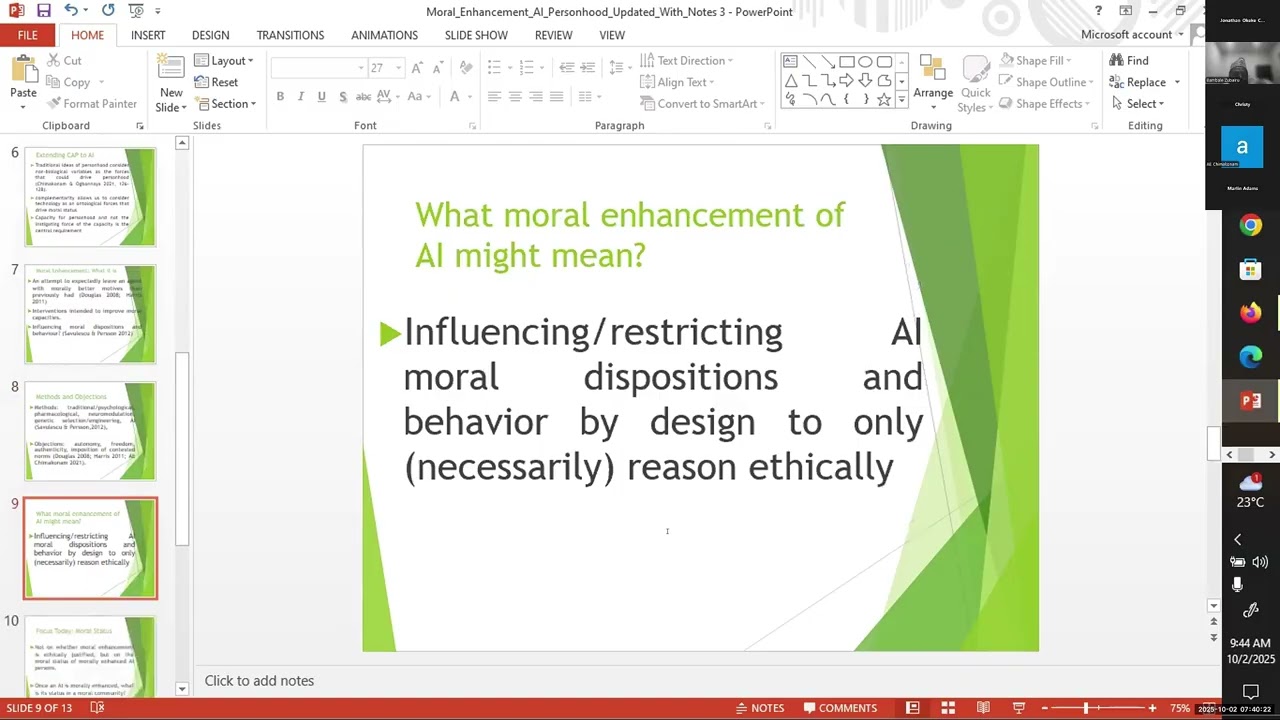Viewport: 1280px width, 720px height.
Task: Click Normal view icon in status bar
Action: pos(912,708)
